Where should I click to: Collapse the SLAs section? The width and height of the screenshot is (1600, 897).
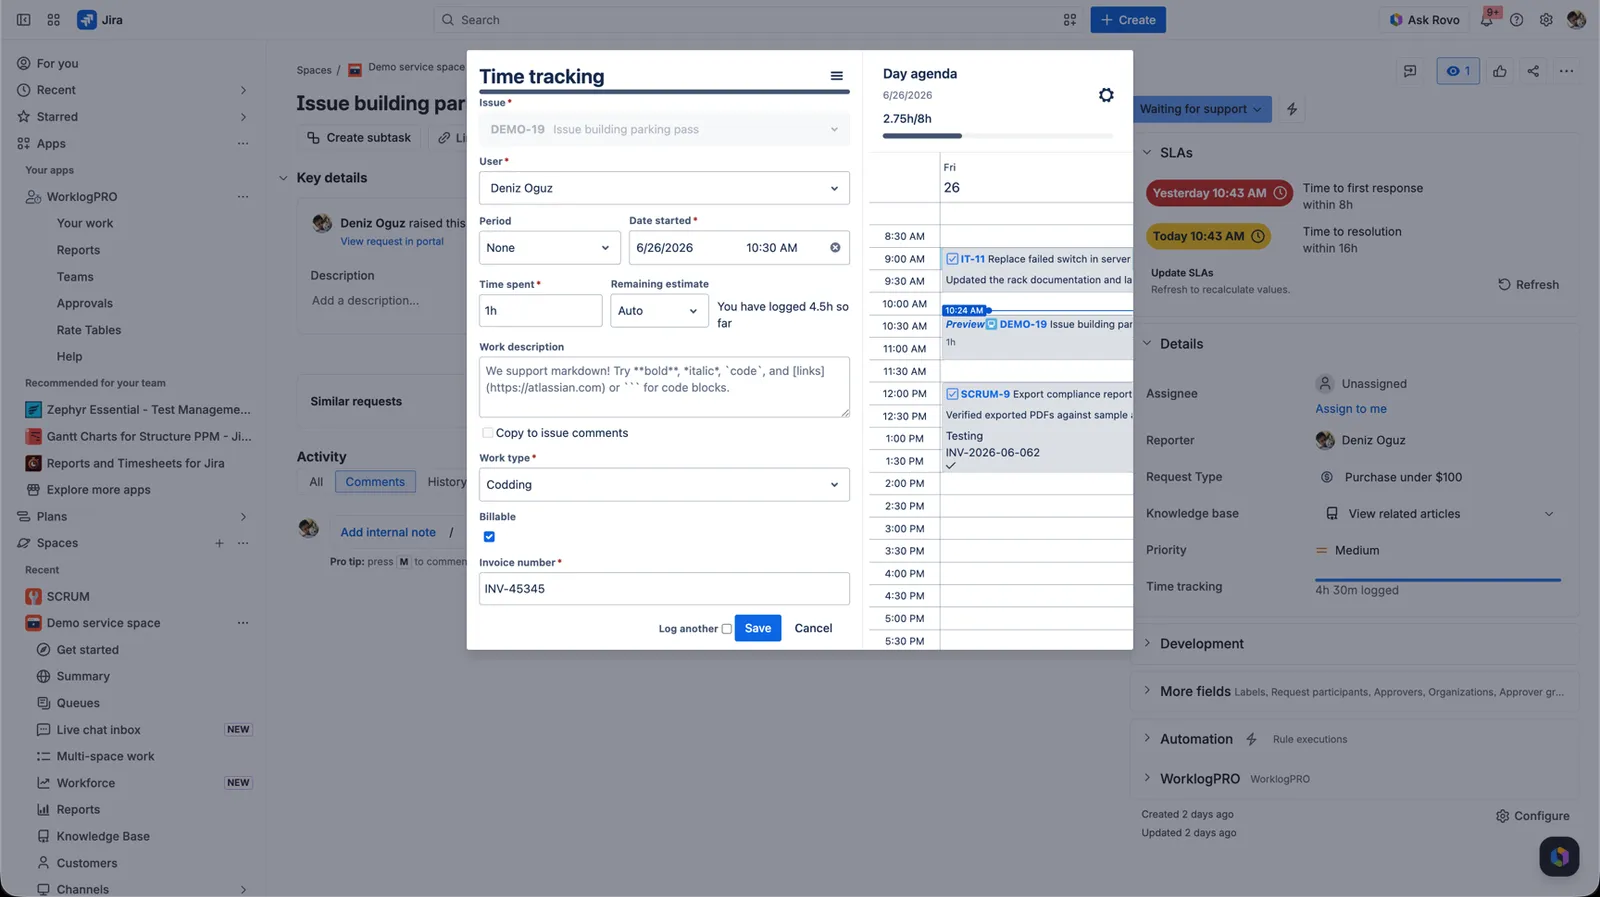pyautogui.click(x=1147, y=153)
